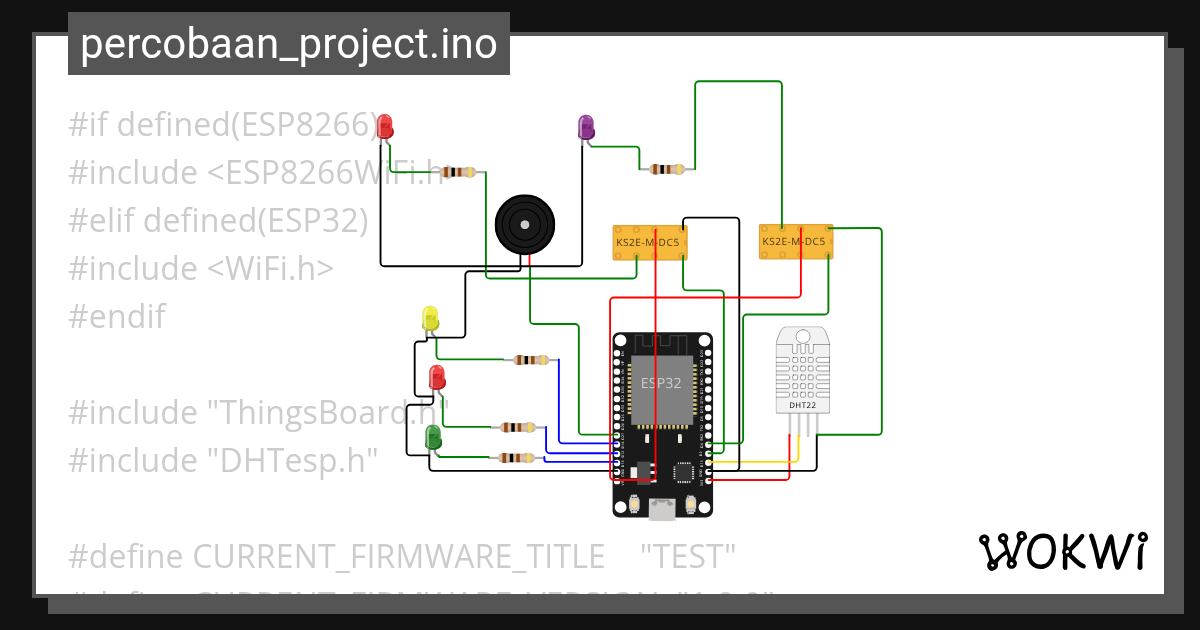Click the DHT22 temperature sensor
This screenshot has height=630, width=1200.
click(x=802, y=370)
